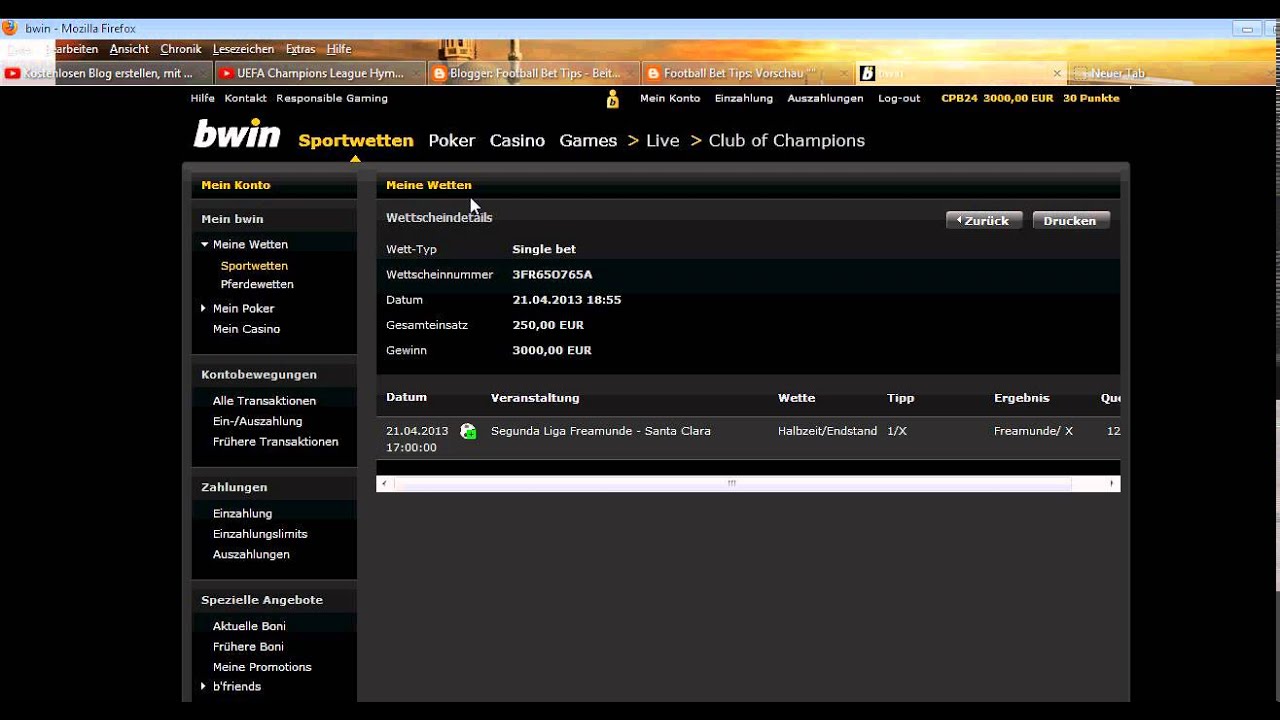The height and width of the screenshot is (720, 1280).
Task: Select Sportwetten under Meine Wetten
Action: [x=254, y=266]
